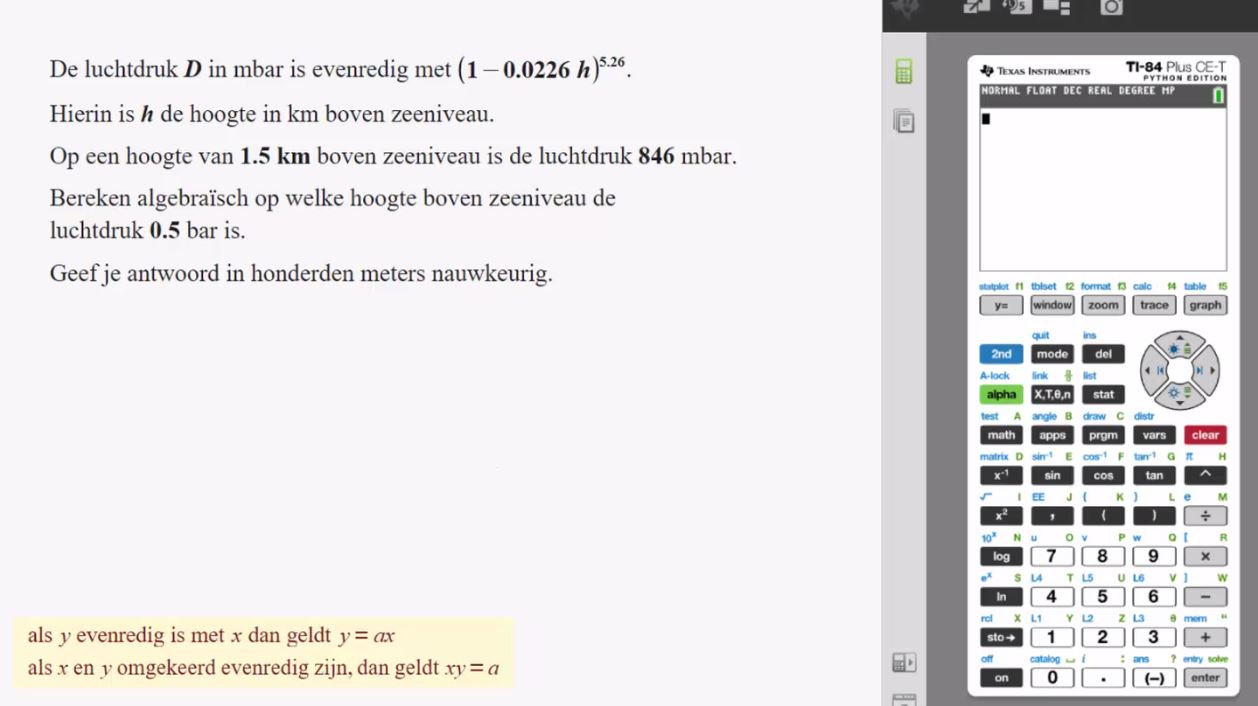Click the comma key
Image resolution: width=1258 pixels, height=706 pixels.
pyautogui.click(x=1052, y=516)
